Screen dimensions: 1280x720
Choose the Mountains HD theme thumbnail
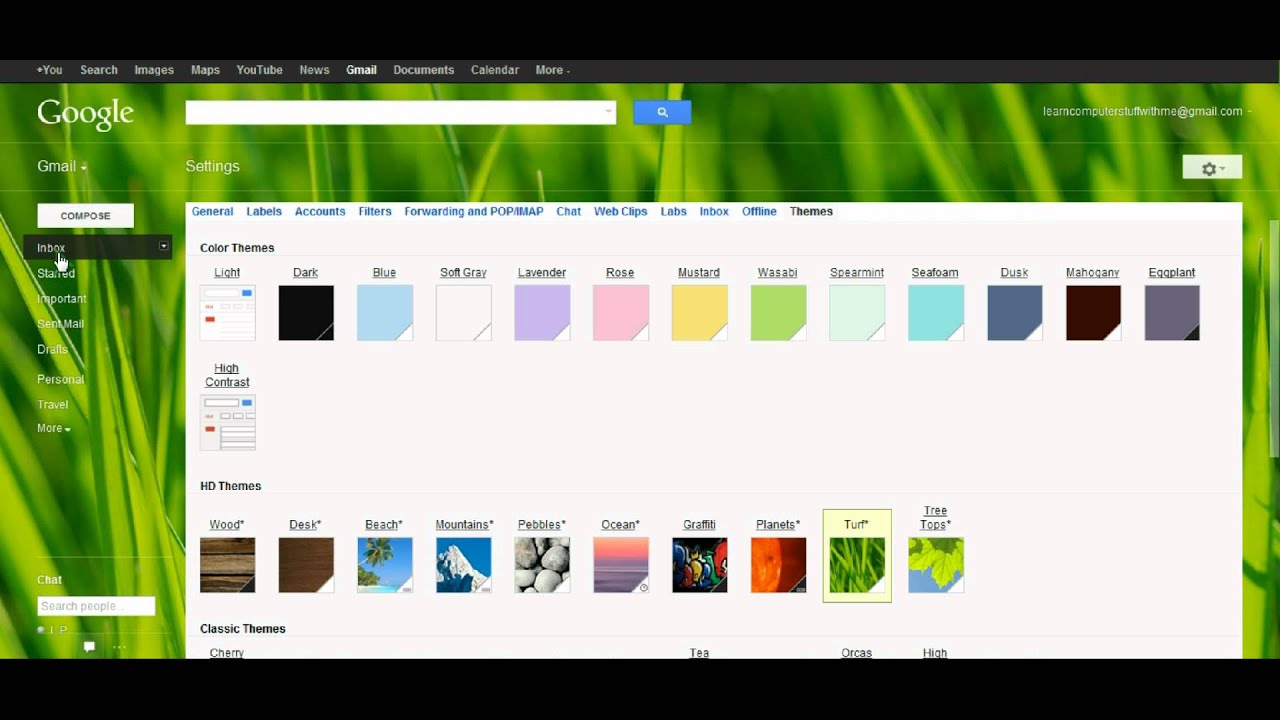click(464, 565)
